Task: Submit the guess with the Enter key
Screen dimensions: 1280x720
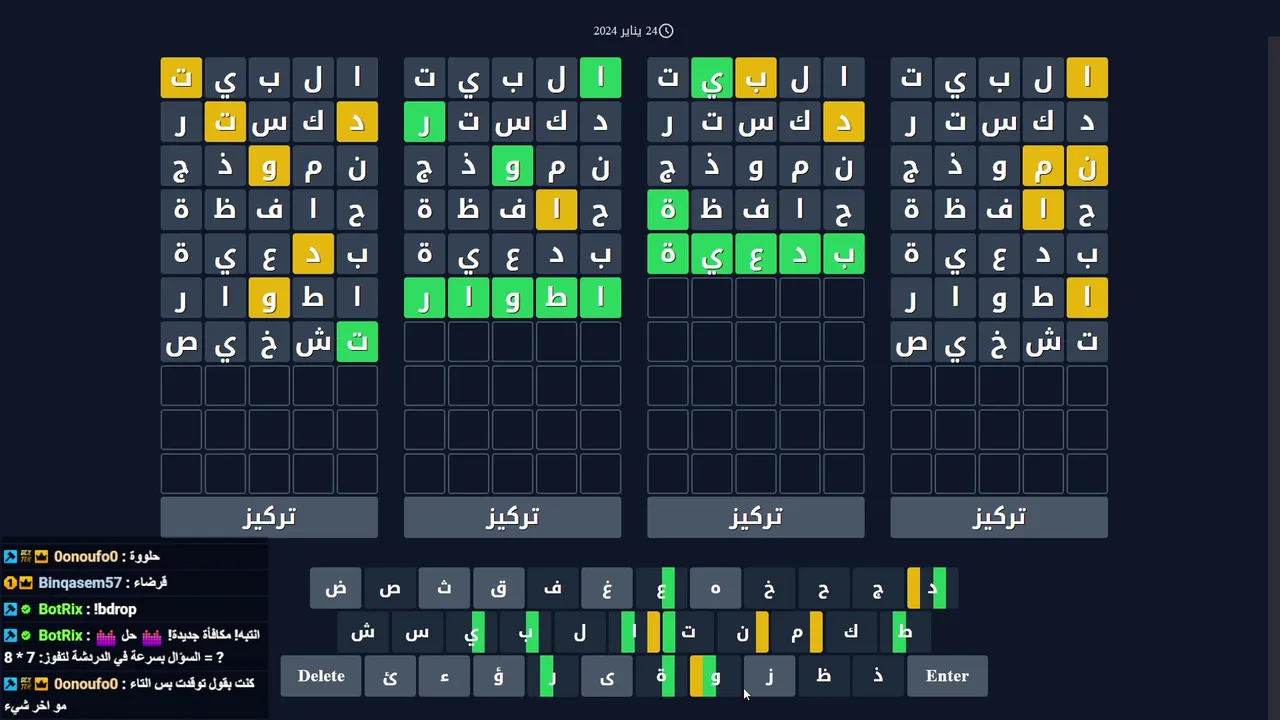Action: tap(947, 676)
